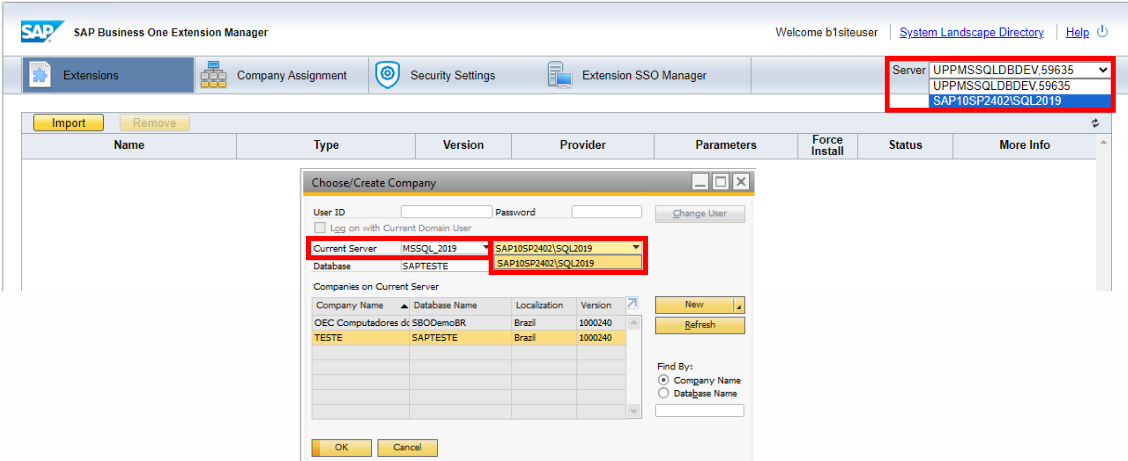Click the Refresh button in dialog
Image resolution: width=1128 pixels, height=461 pixels.
coord(700,325)
